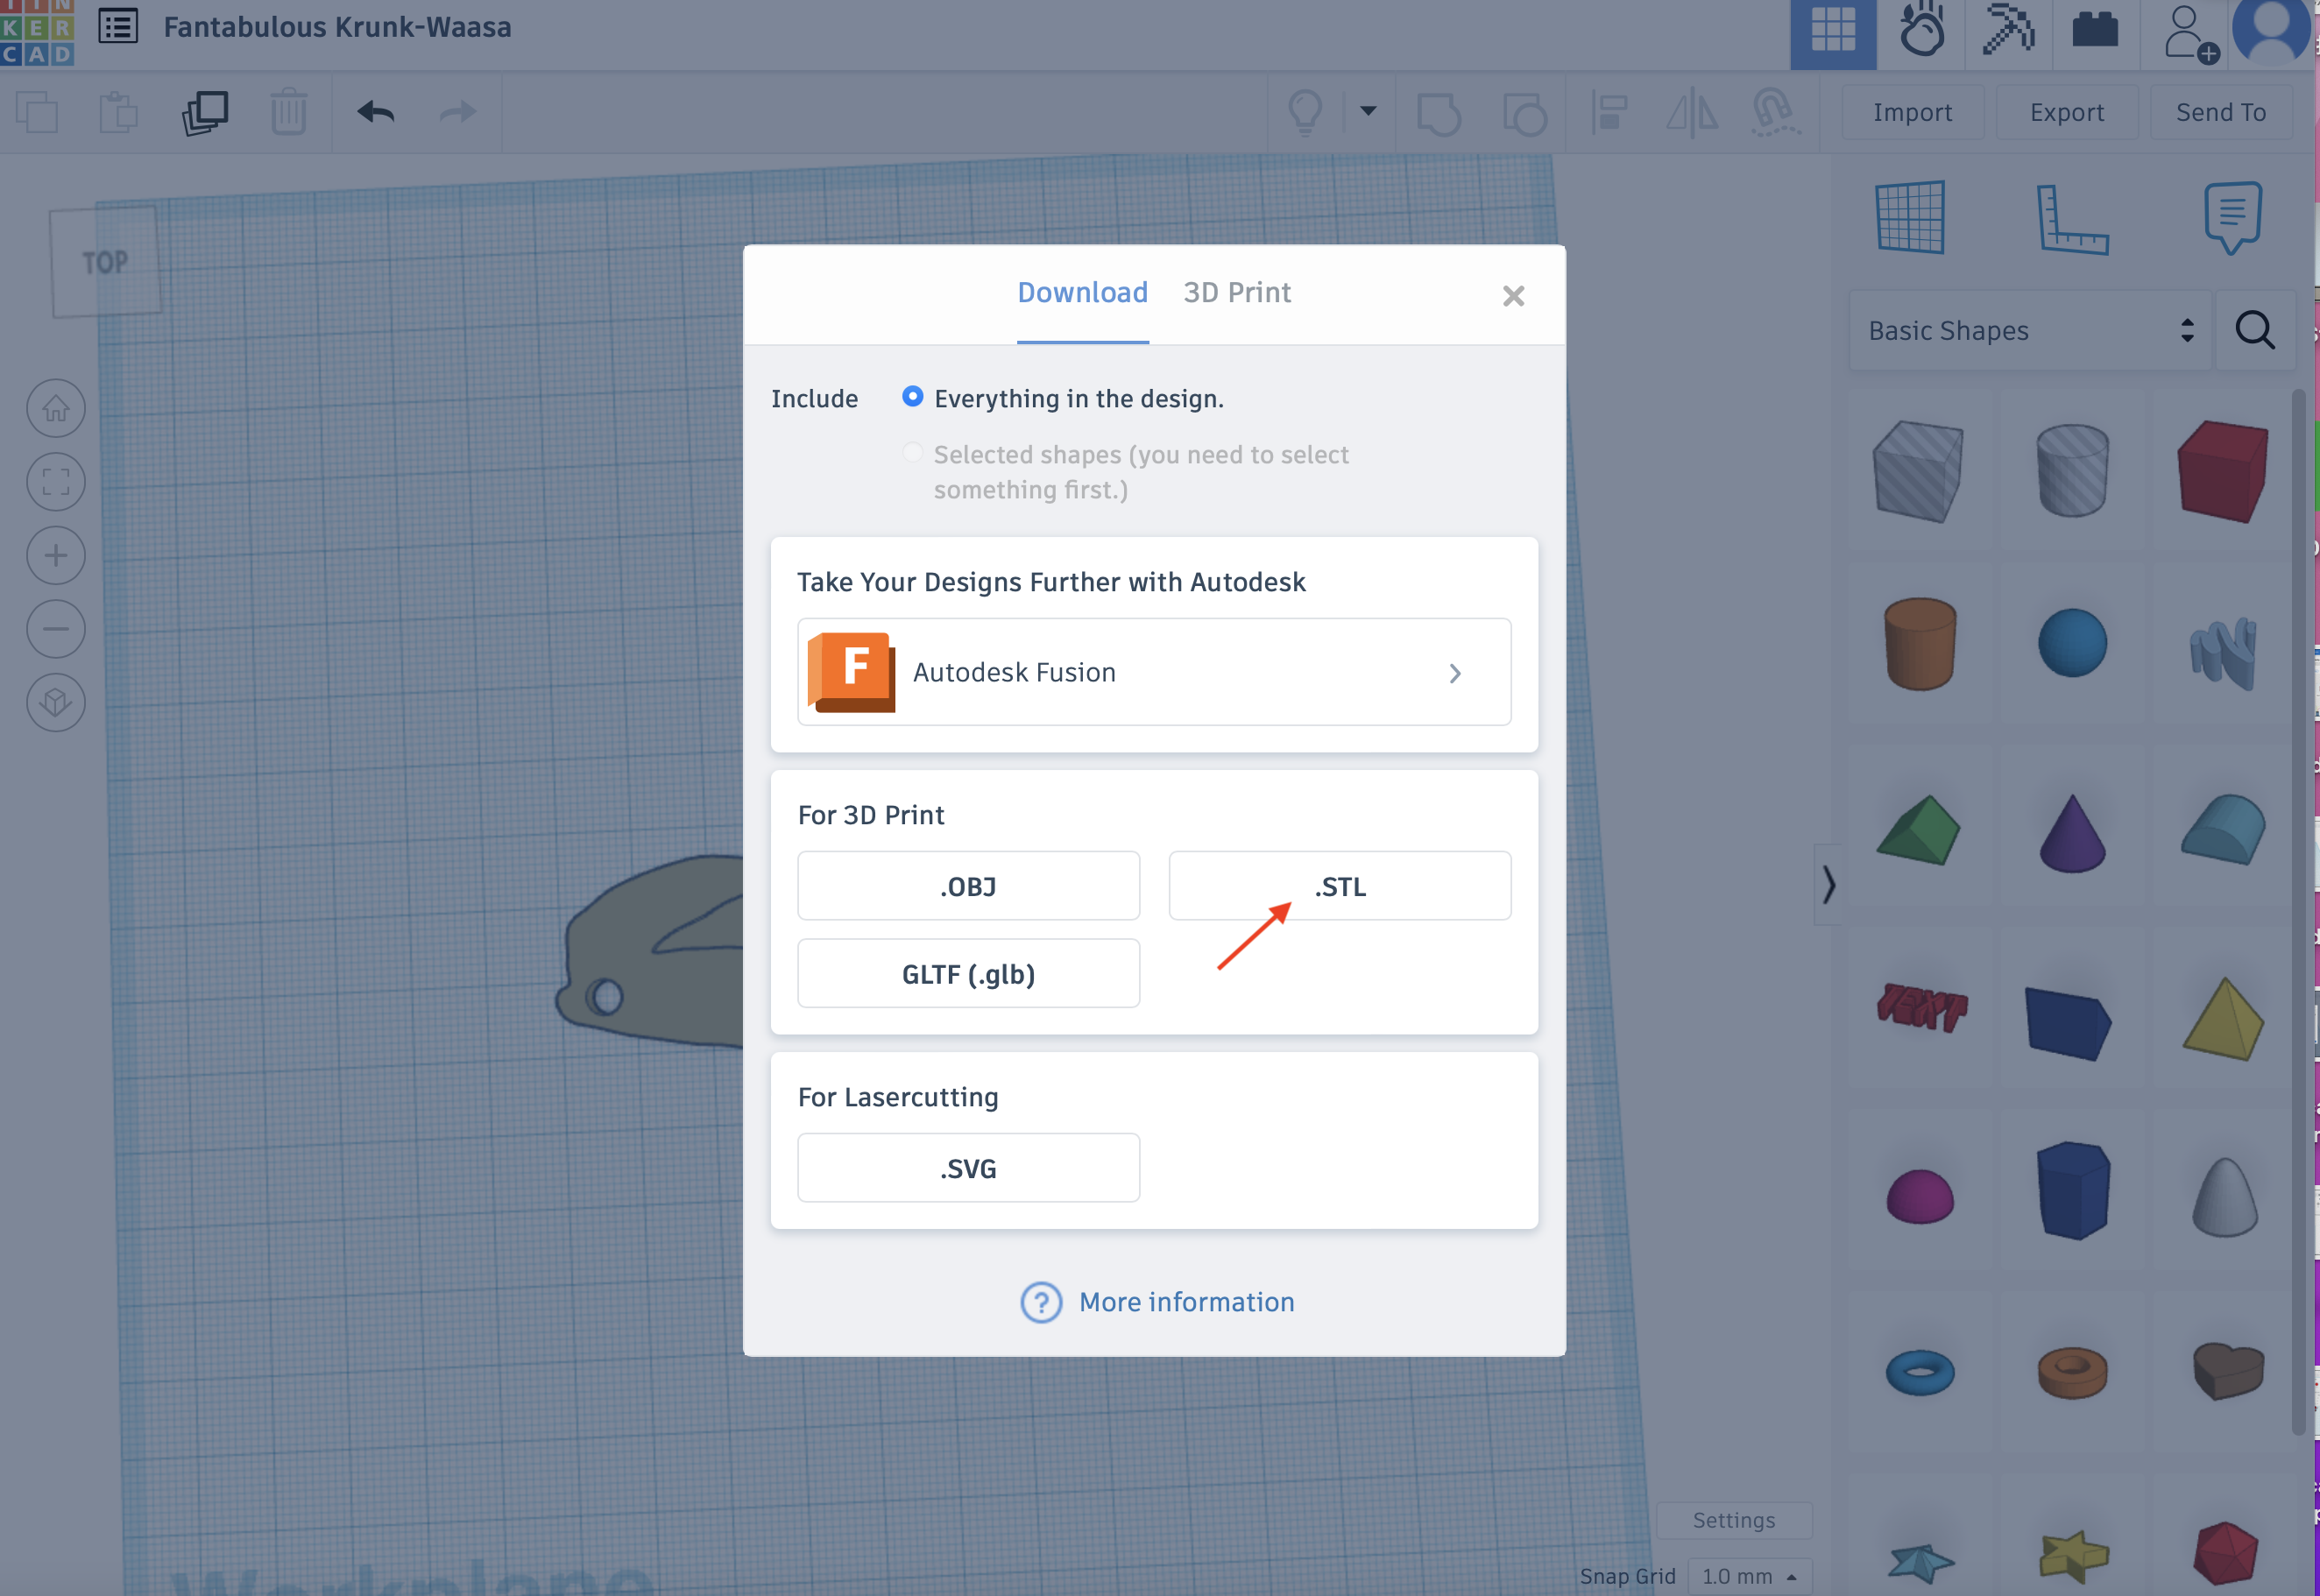Switch to the 3D Print tab
The width and height of the screenshot is (2320, 1596).
tap(1236, 293)
